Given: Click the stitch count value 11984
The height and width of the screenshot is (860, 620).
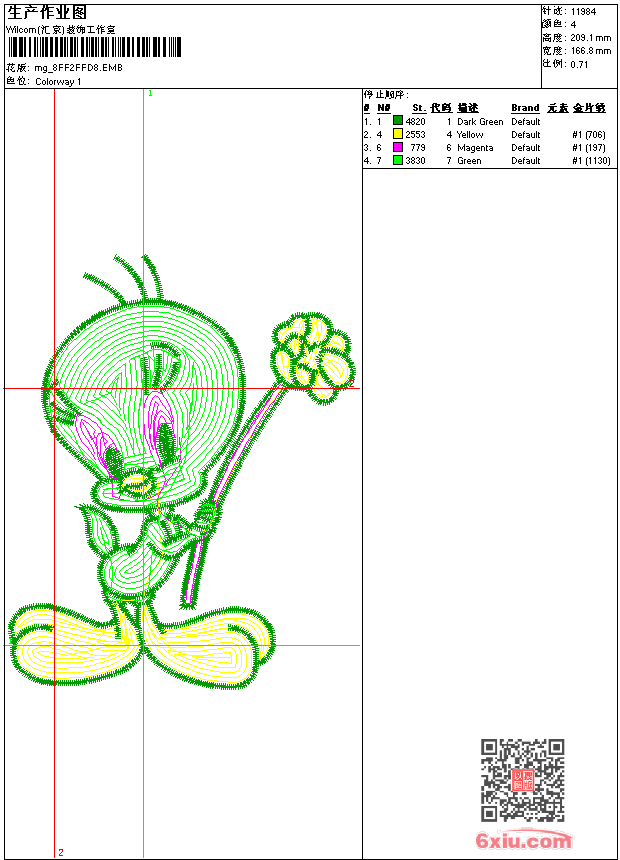Looking at the screenshot, I should click(x=583, y=12).
